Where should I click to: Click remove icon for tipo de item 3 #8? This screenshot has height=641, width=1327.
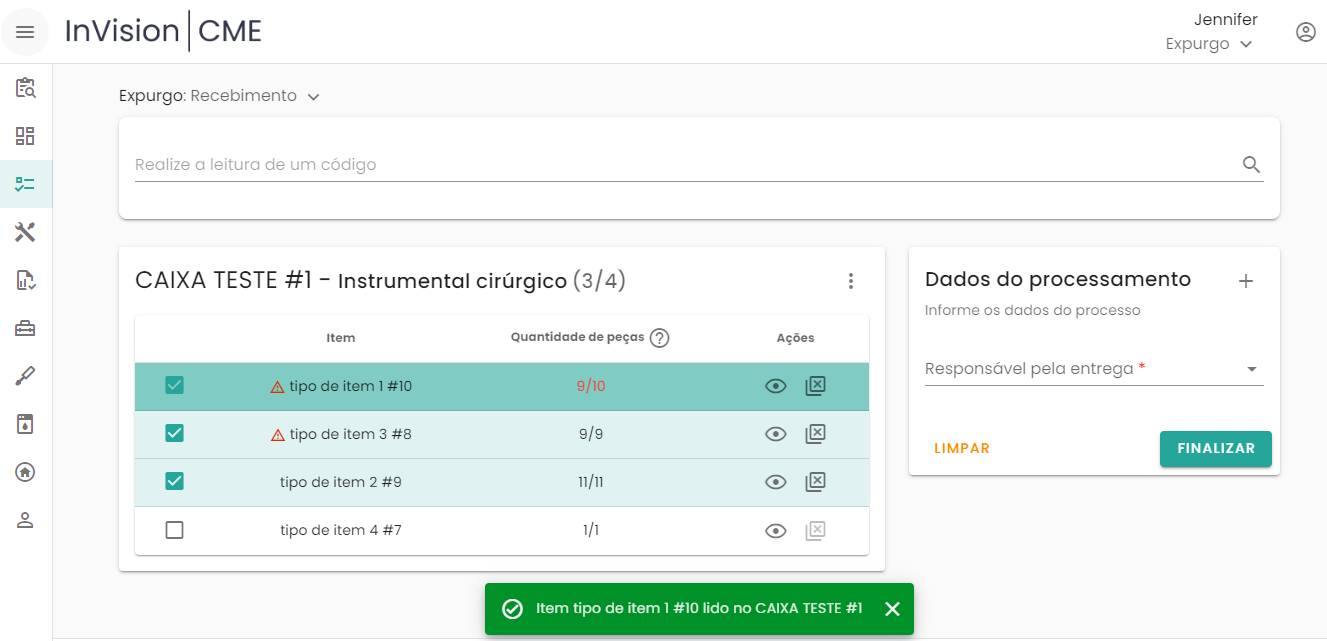pyautogui.click(x=815, y=434)
